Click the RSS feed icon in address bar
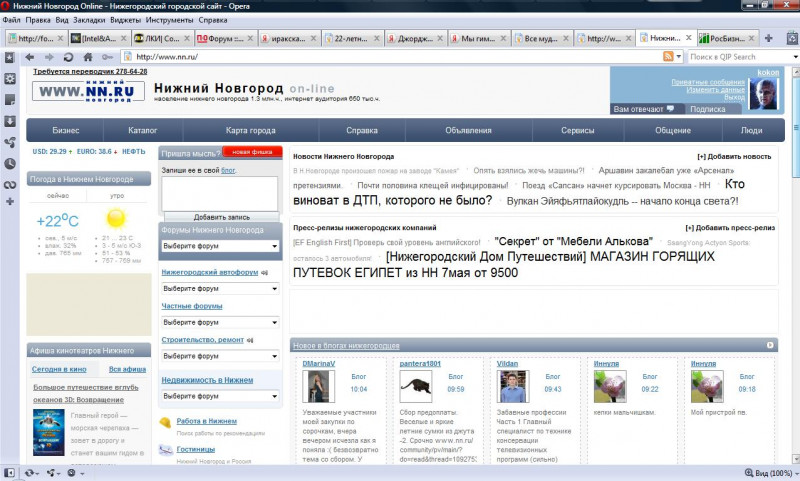Screen dimensions: 800x481 666,57
